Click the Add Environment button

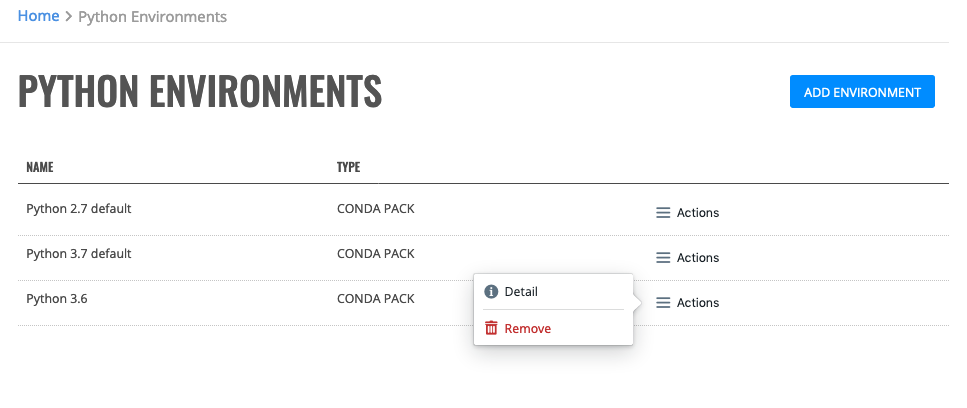point(862,92)
